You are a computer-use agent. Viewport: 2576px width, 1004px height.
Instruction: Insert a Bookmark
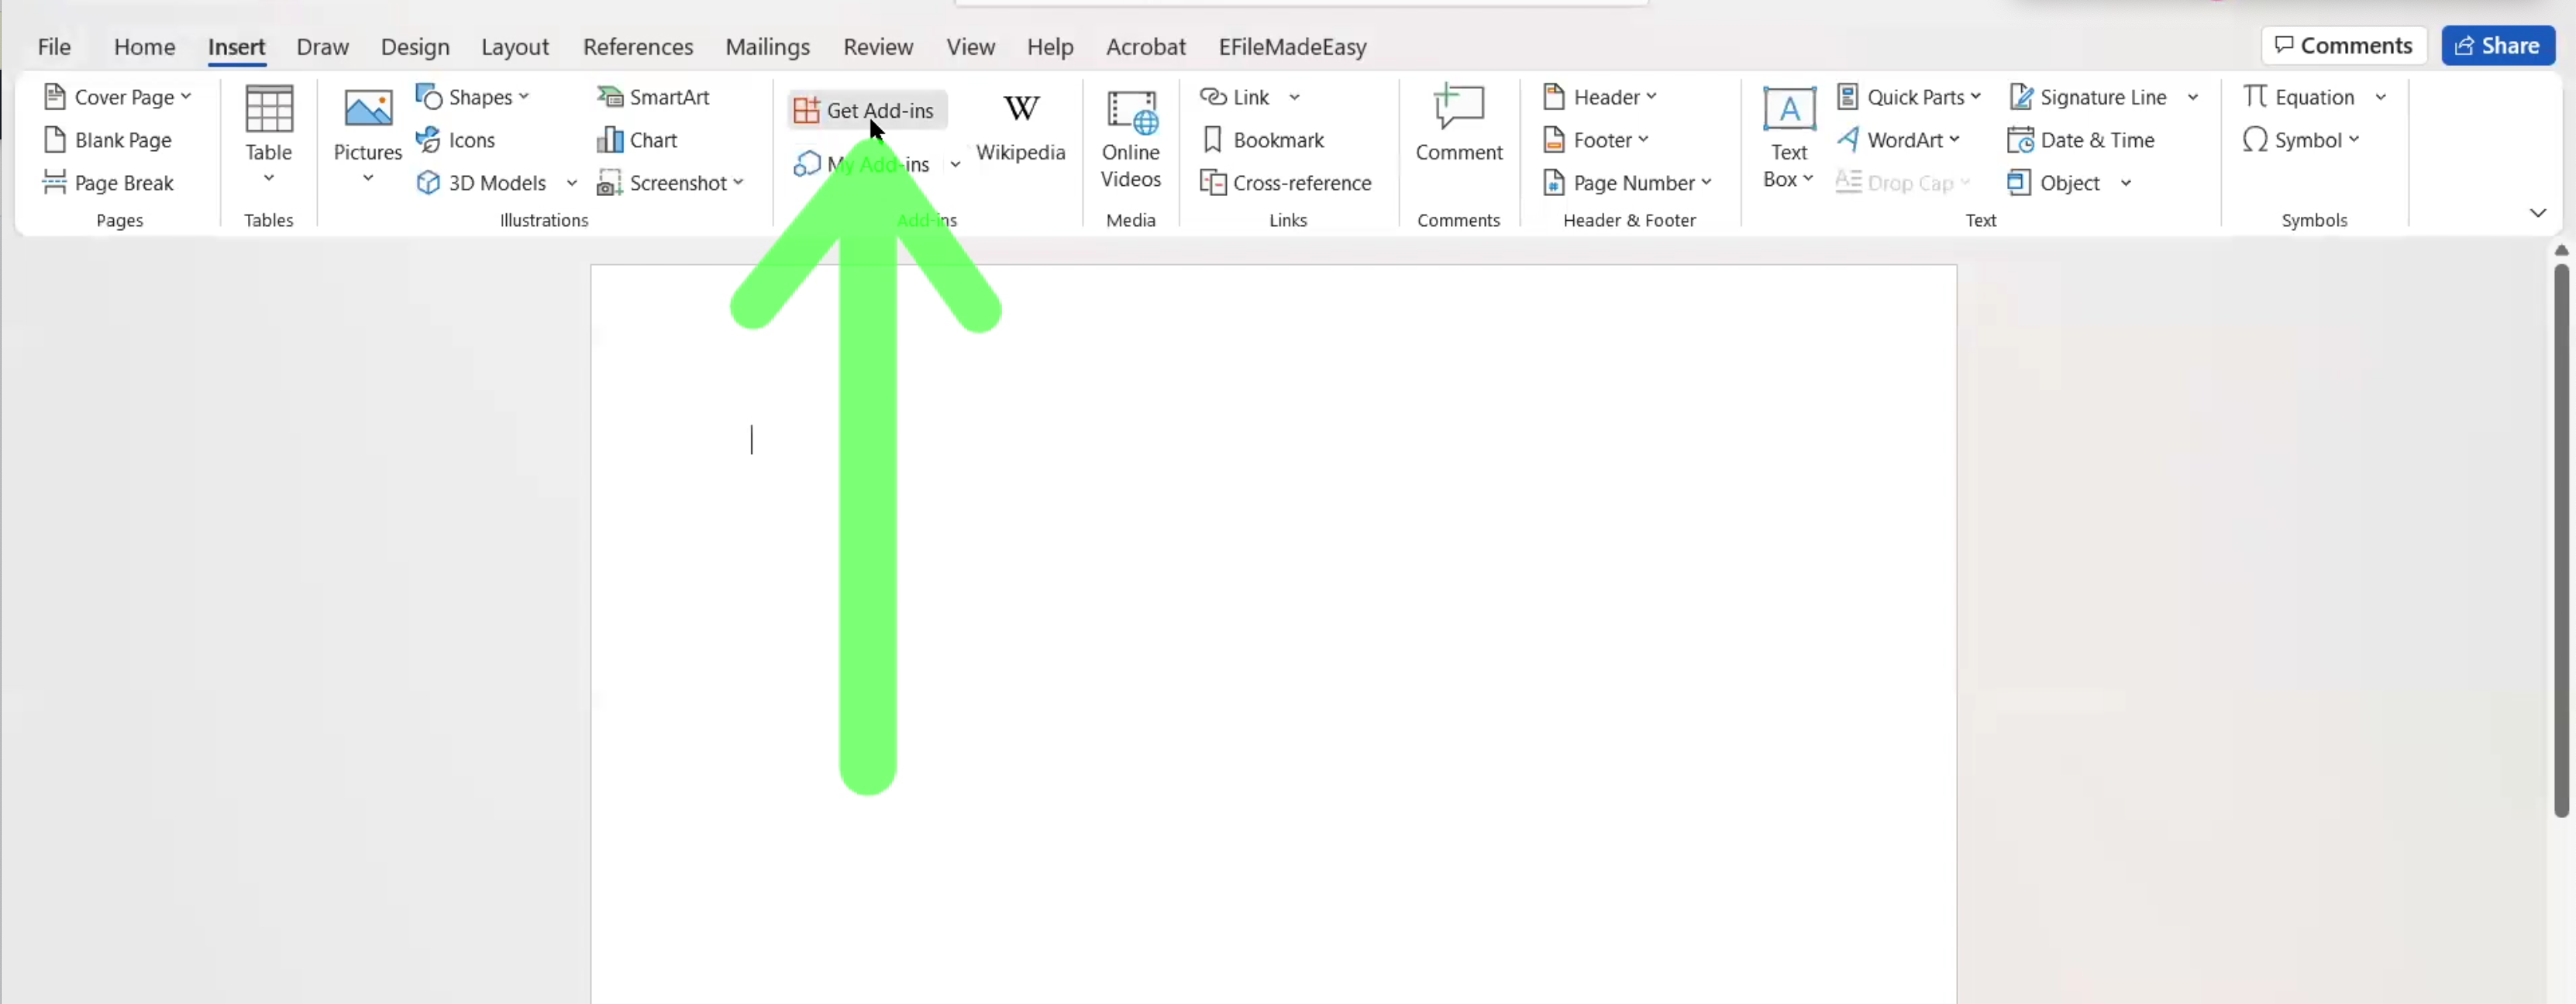(1263, 140)
